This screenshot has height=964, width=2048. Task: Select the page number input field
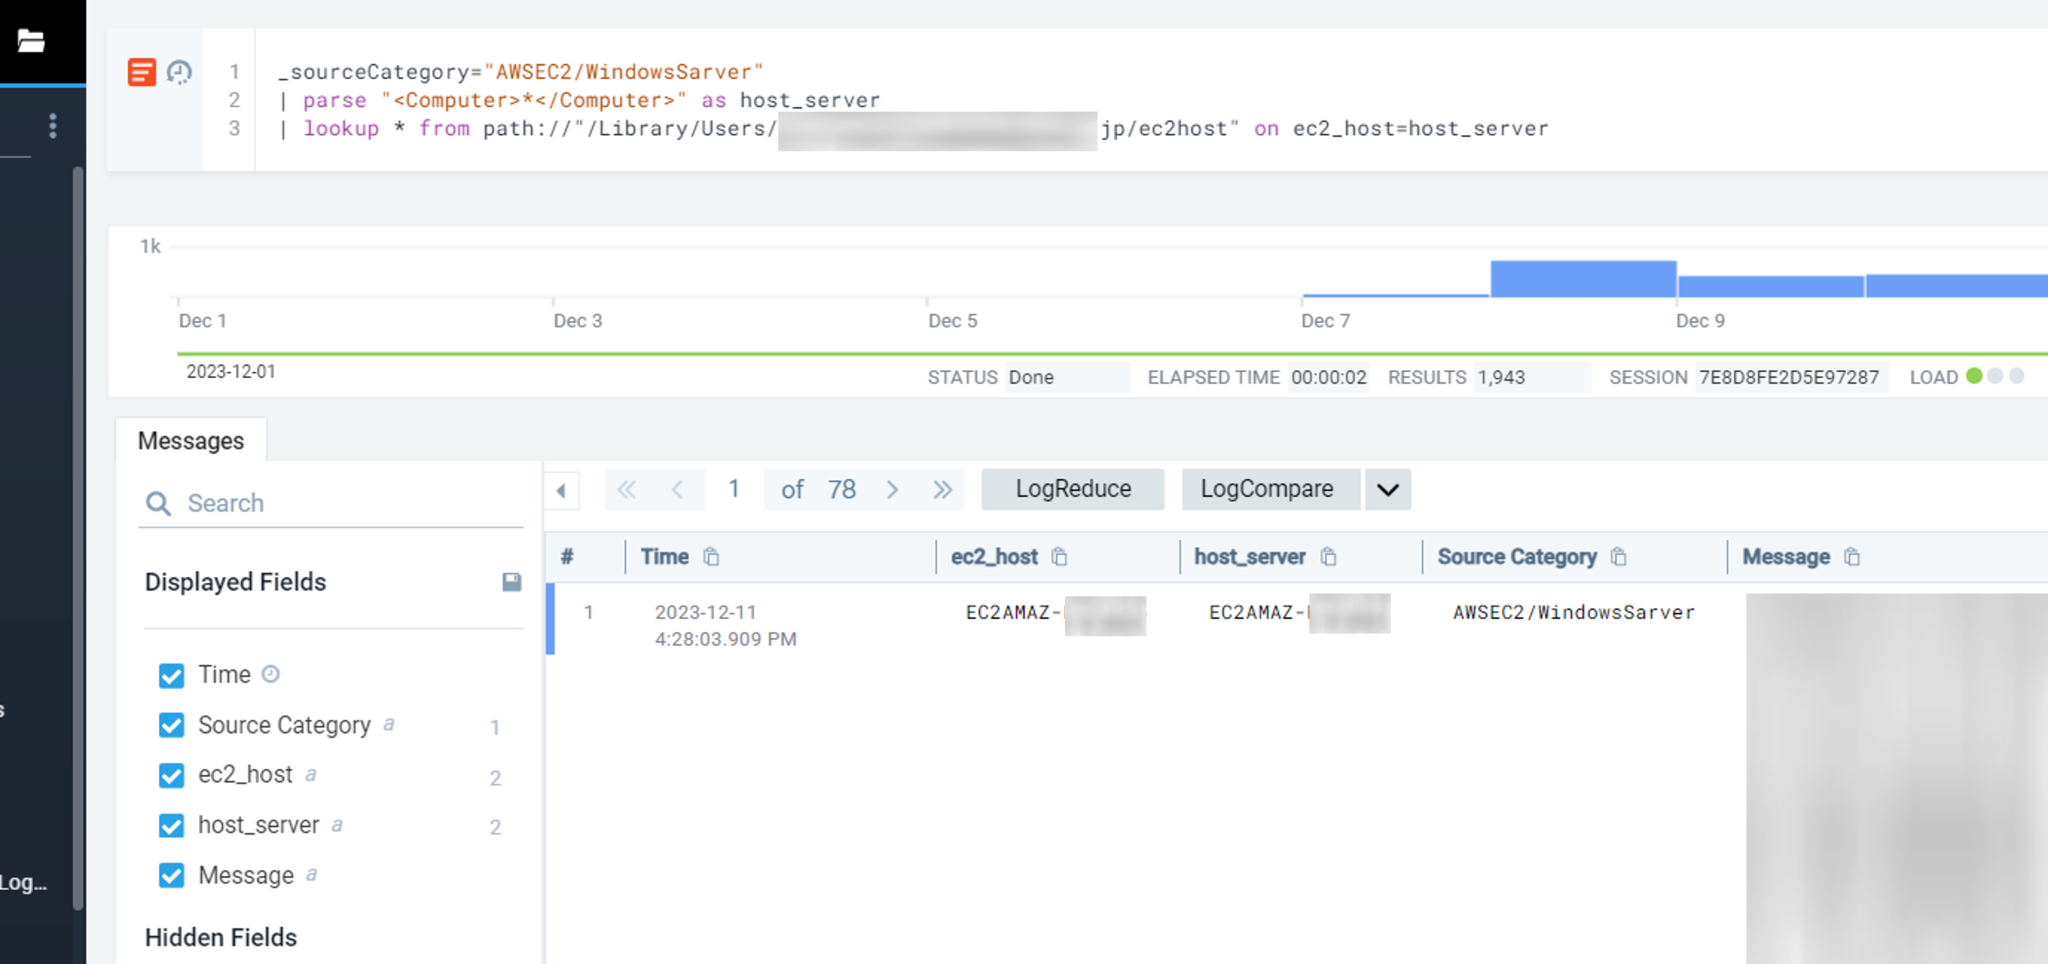734,489
